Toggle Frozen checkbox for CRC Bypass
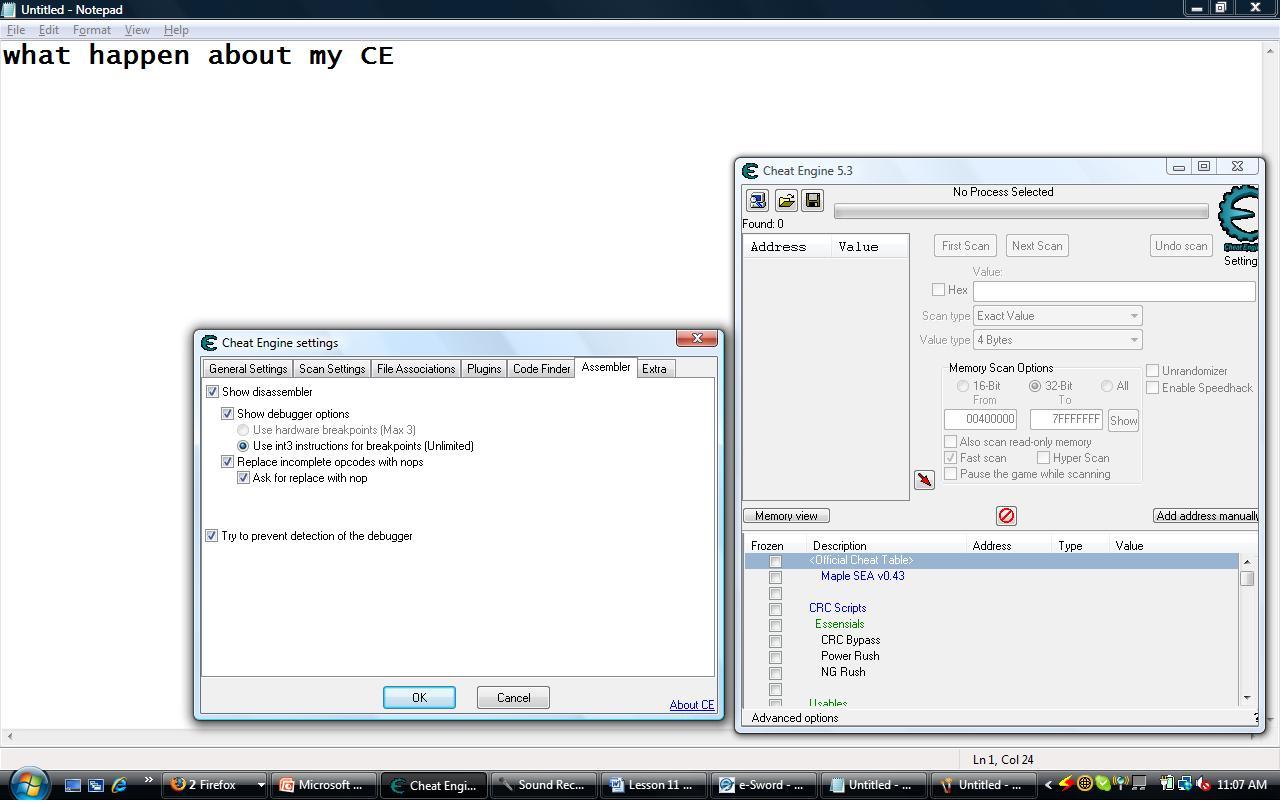 tap(775, 641)
